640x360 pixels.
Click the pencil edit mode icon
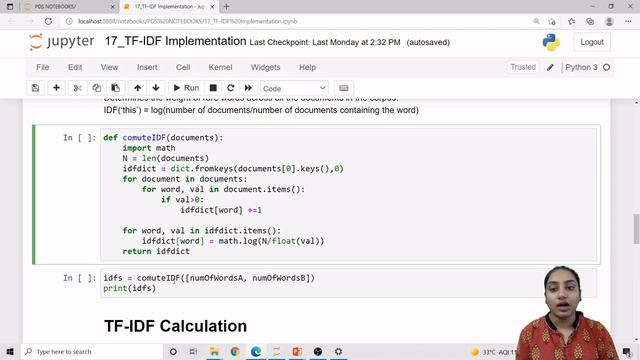[x=550, y=67]
